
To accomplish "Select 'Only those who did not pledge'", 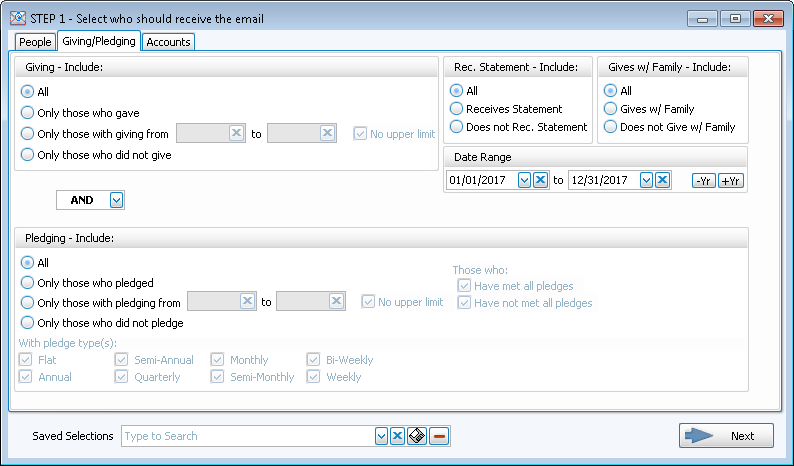I will point(27,323).
